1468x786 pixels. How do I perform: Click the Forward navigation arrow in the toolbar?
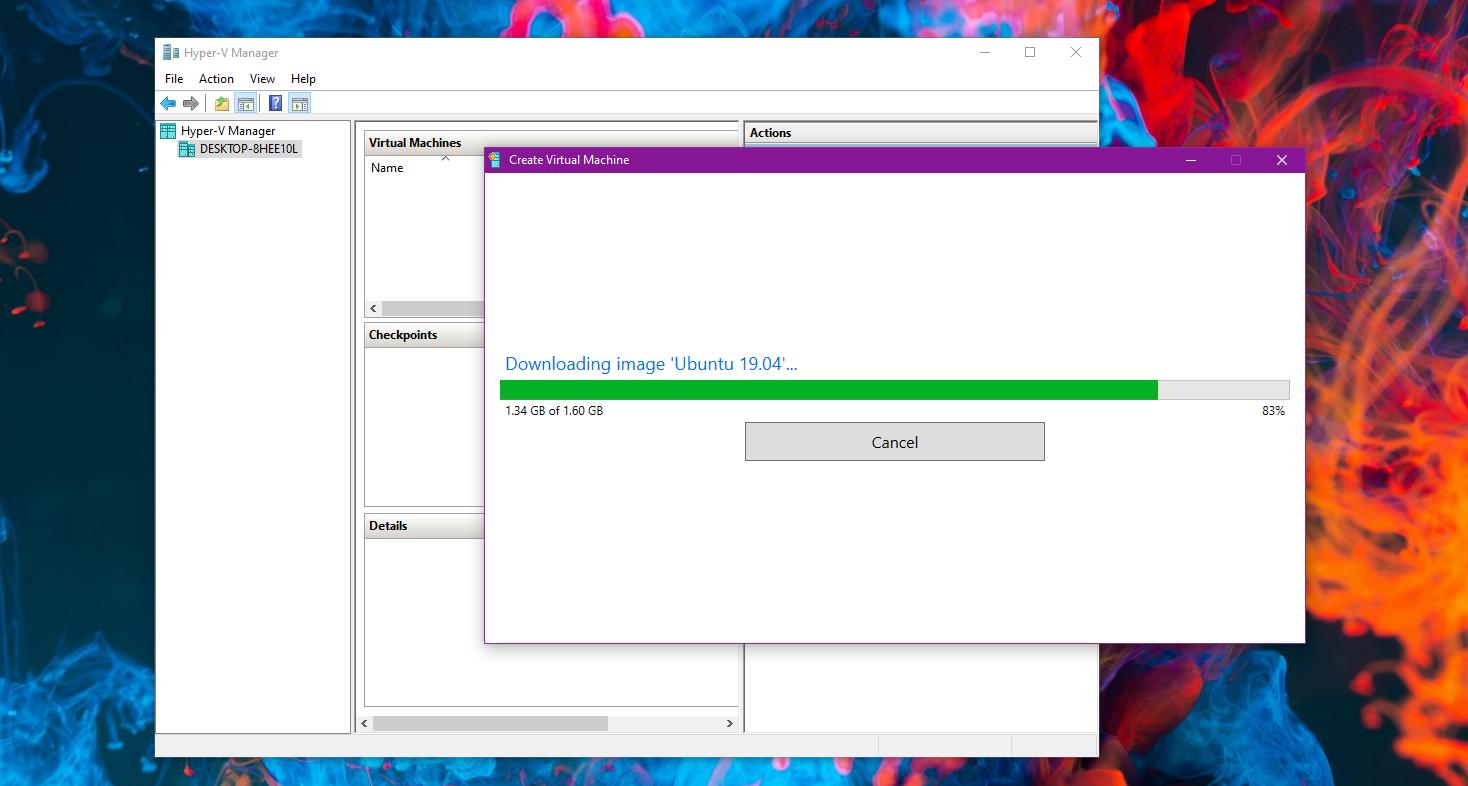tap(191, 103)
